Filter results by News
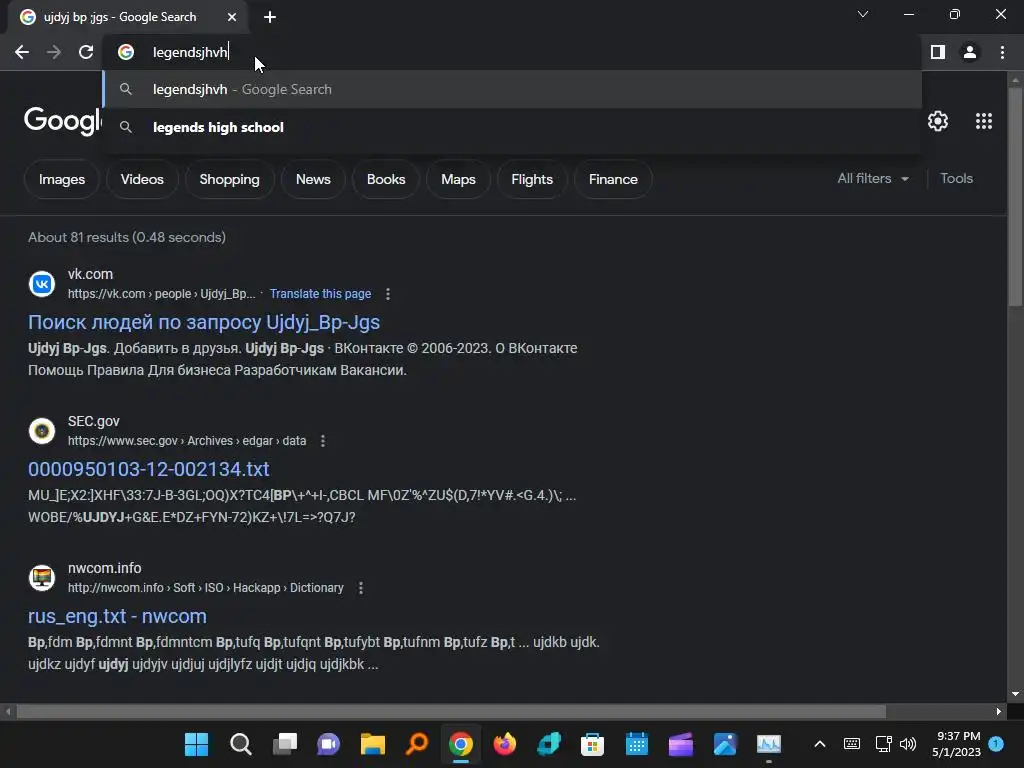The width and height of the screenshot is (1024, 768). [313, 179]
